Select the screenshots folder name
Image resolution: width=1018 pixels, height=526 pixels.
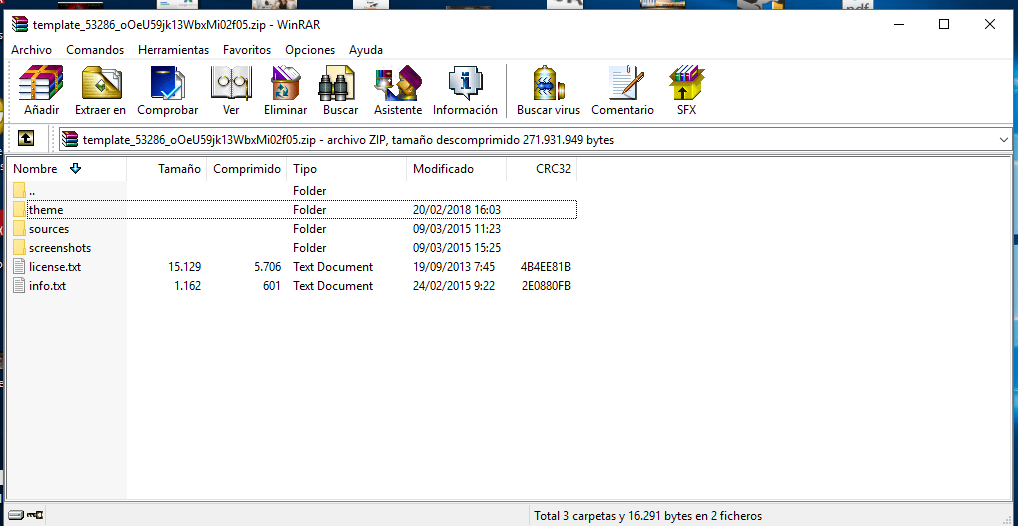click(x=60, y=247)
